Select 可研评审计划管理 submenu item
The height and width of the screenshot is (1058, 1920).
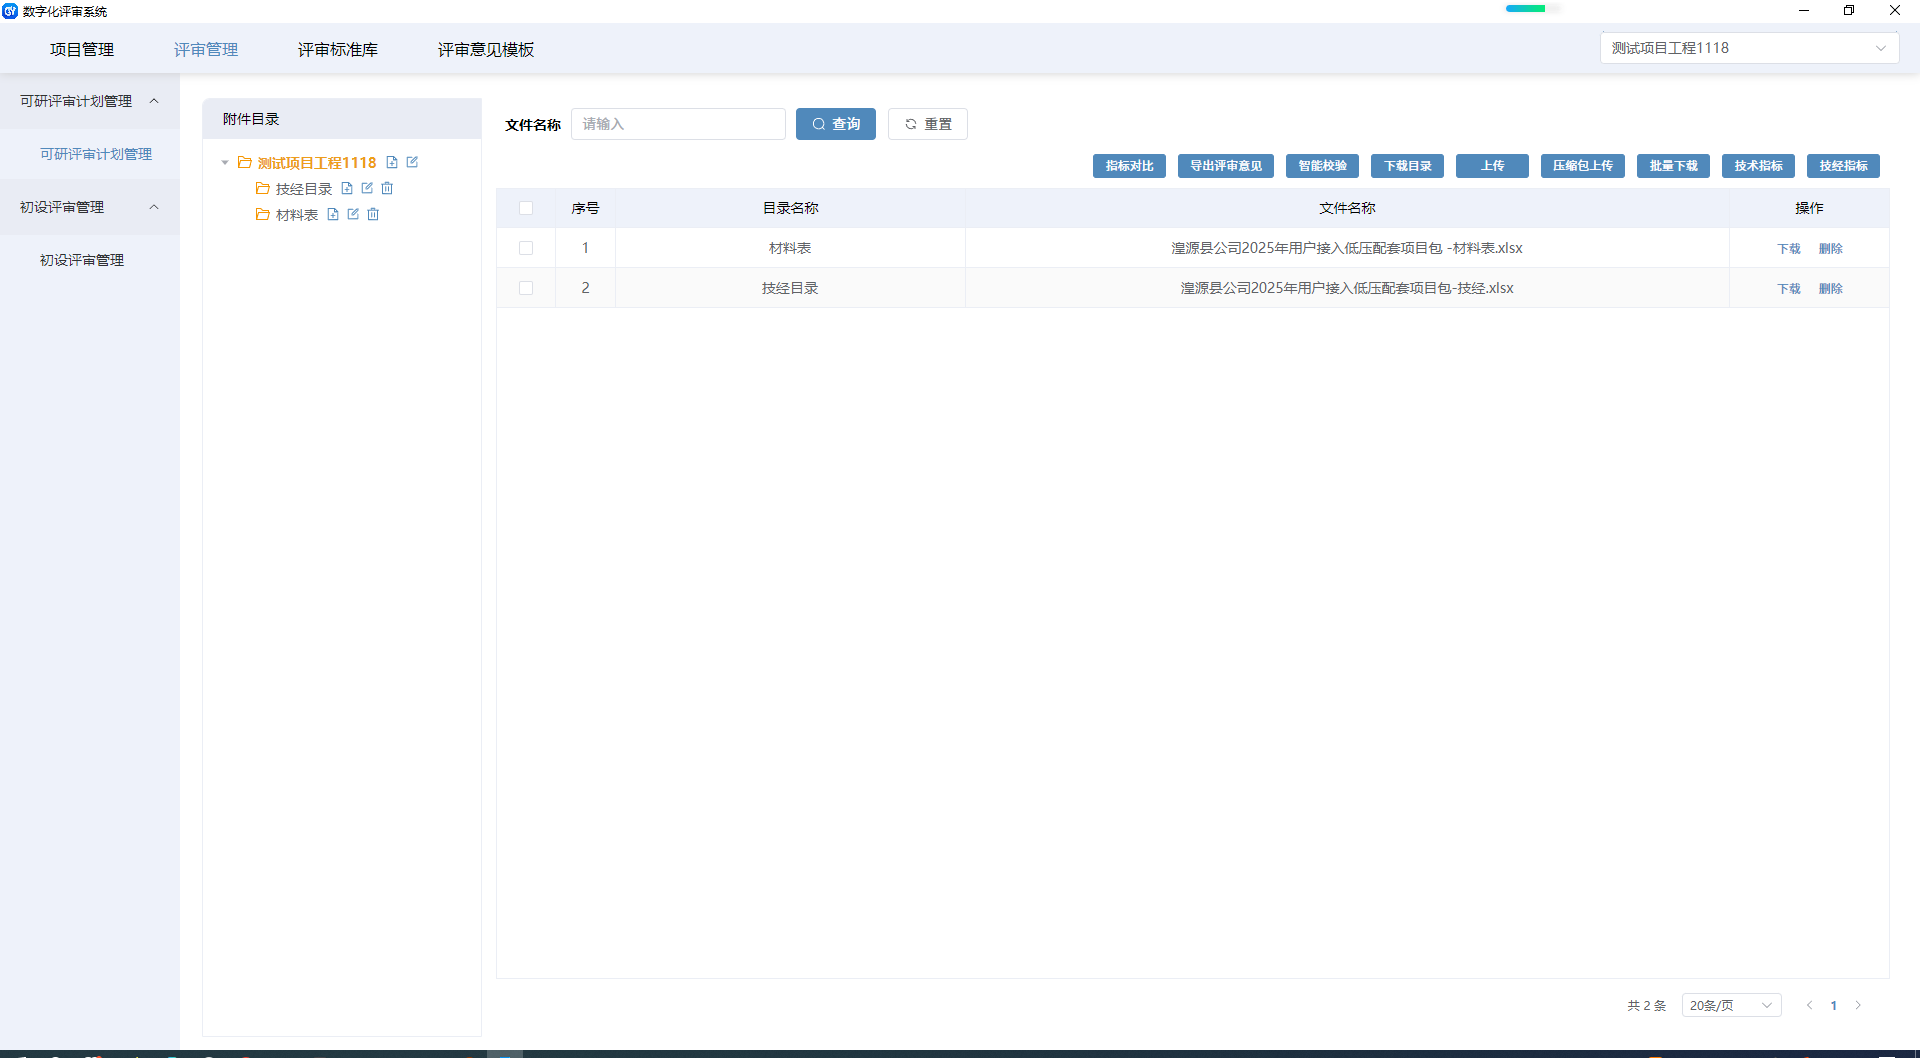tap(96, 154)
